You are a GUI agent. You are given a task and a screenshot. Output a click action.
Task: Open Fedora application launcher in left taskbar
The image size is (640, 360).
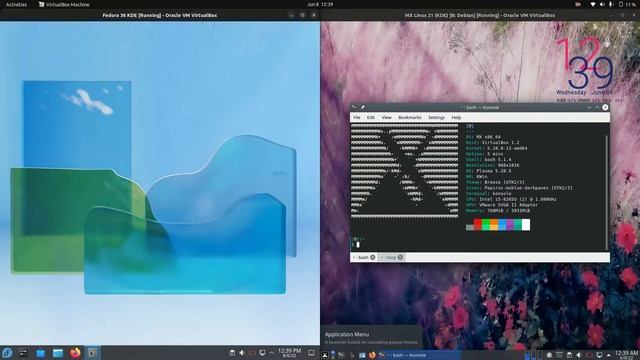pyautogui.click(x=7, y=353)
